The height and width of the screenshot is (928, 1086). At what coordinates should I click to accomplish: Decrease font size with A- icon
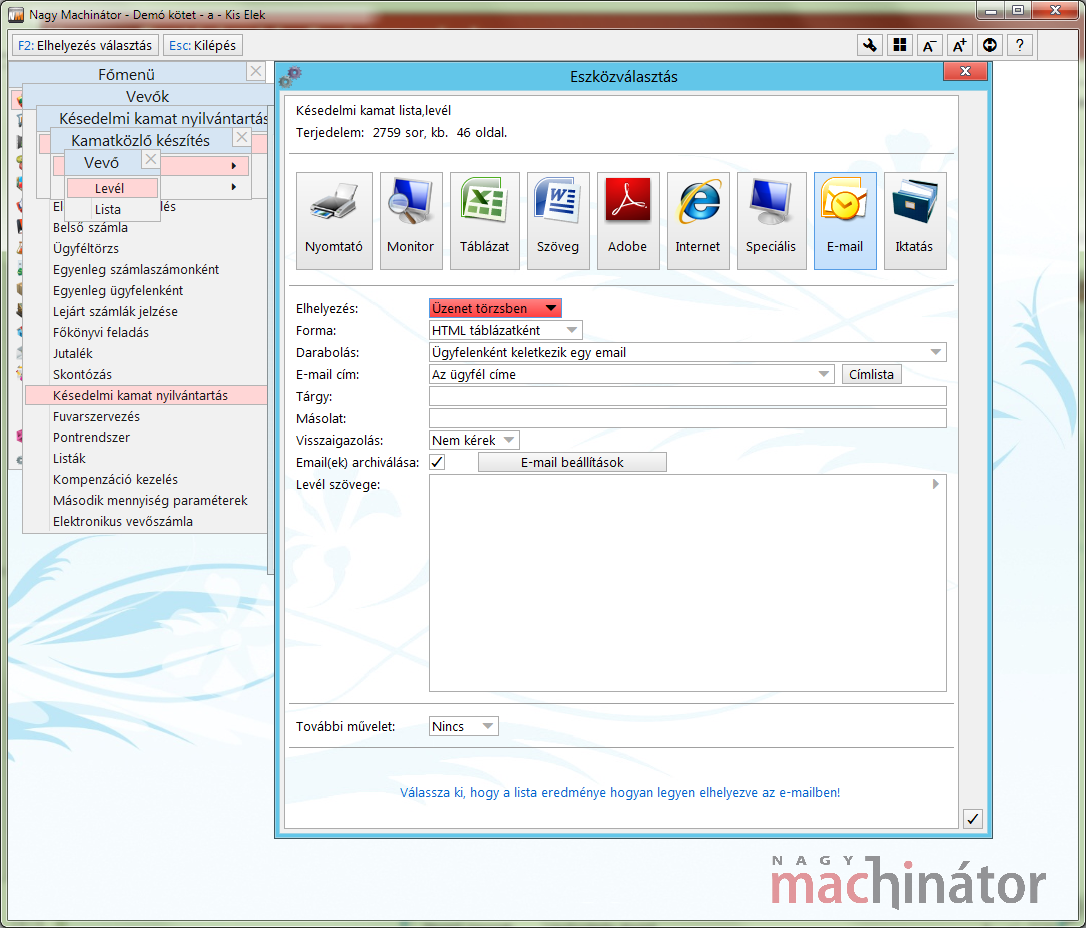tap(929, 45)
